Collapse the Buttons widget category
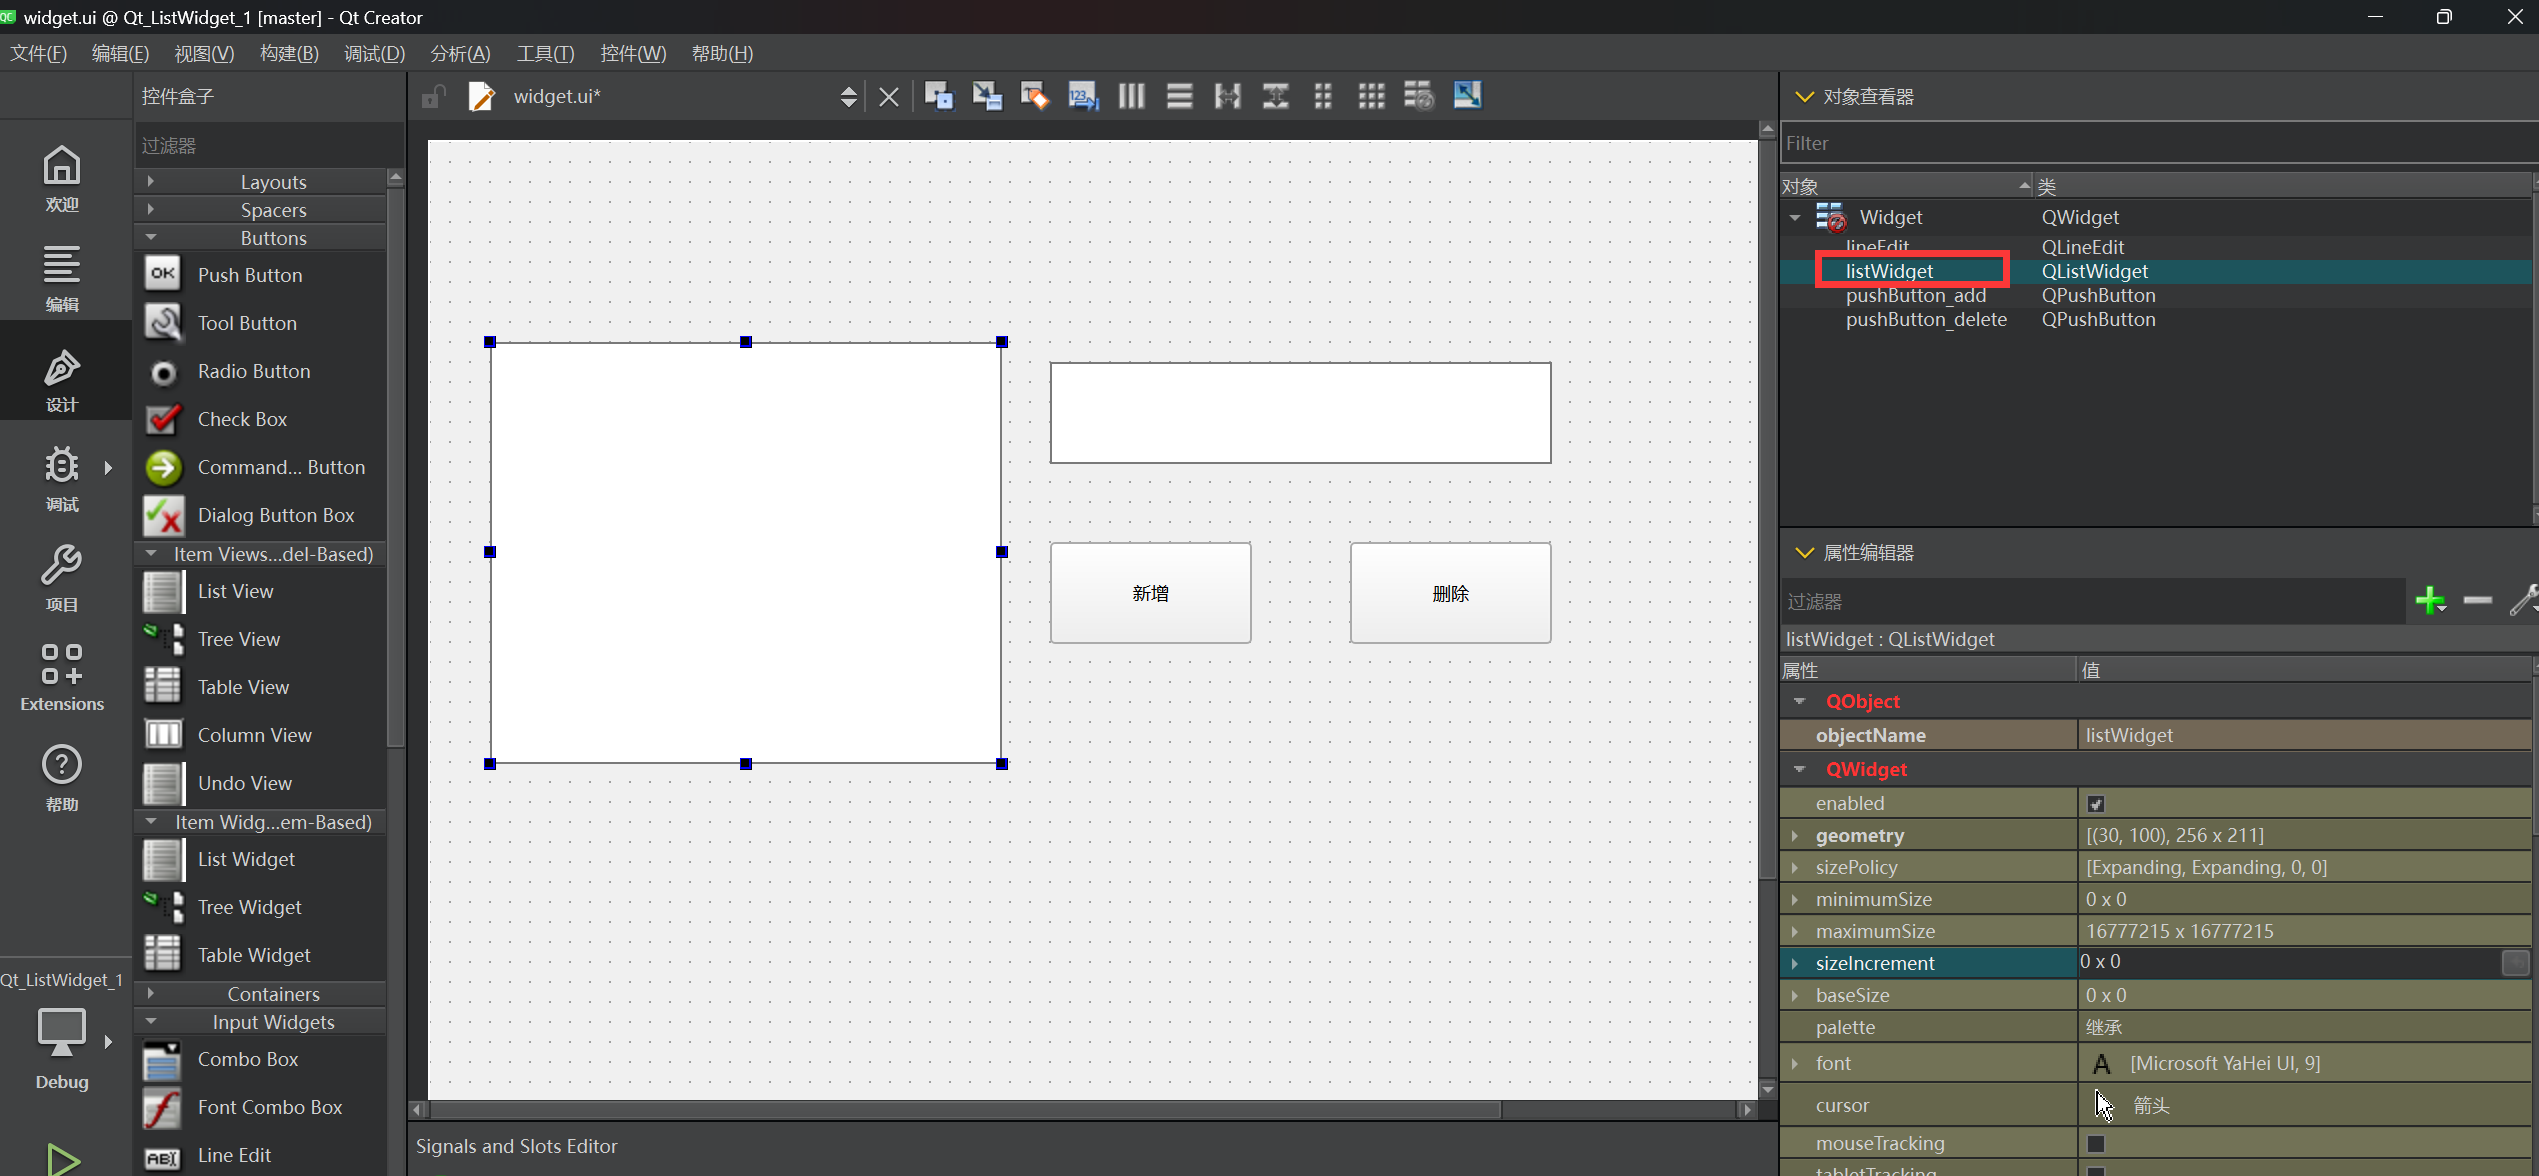2539x1176 pixels. [261, 238]
